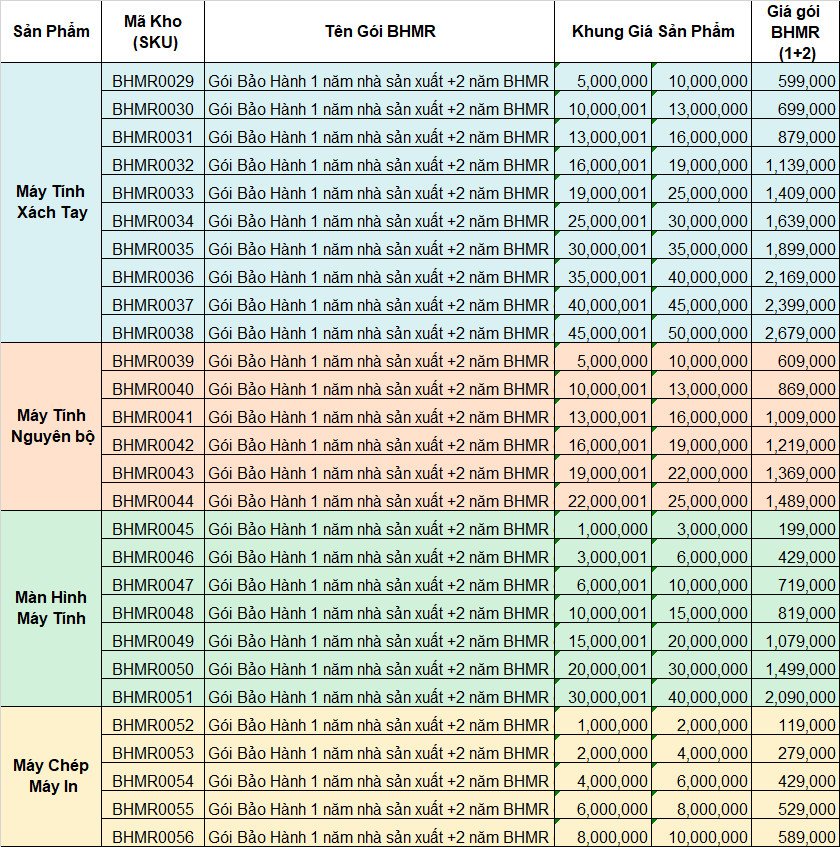The height and width of the screenshot is (847, 840).
Task: Select the 'Tên Gói BHMR' header cell
Action: point(380,31)
